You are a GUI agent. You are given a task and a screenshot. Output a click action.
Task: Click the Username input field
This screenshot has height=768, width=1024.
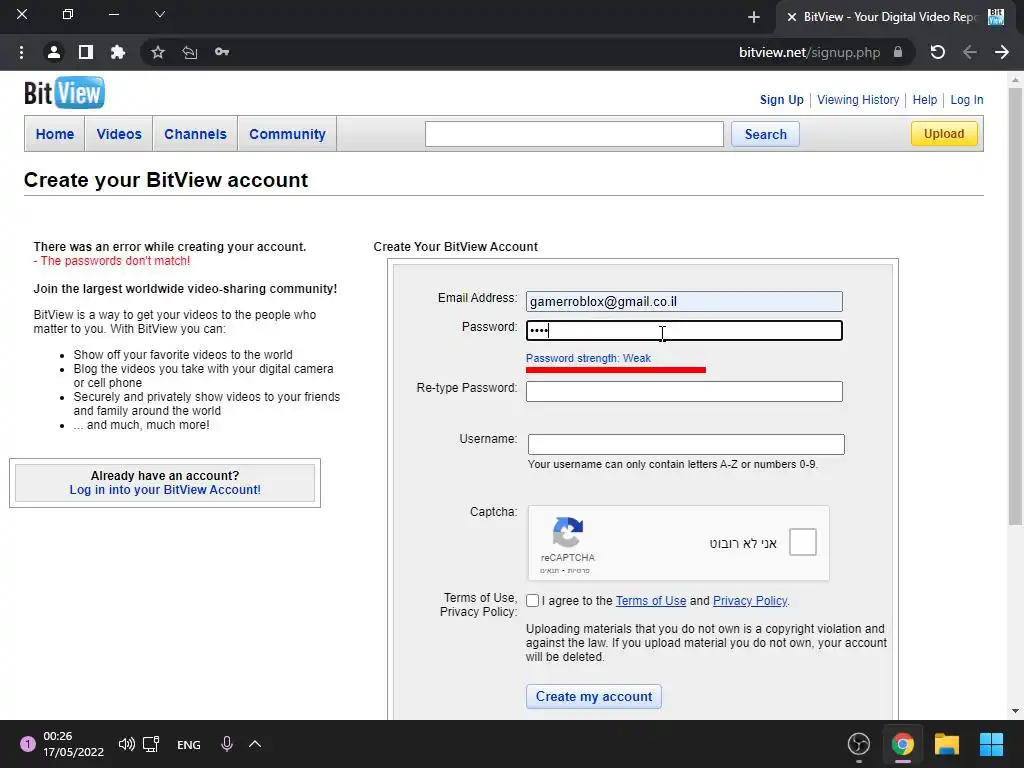[686, 445]
